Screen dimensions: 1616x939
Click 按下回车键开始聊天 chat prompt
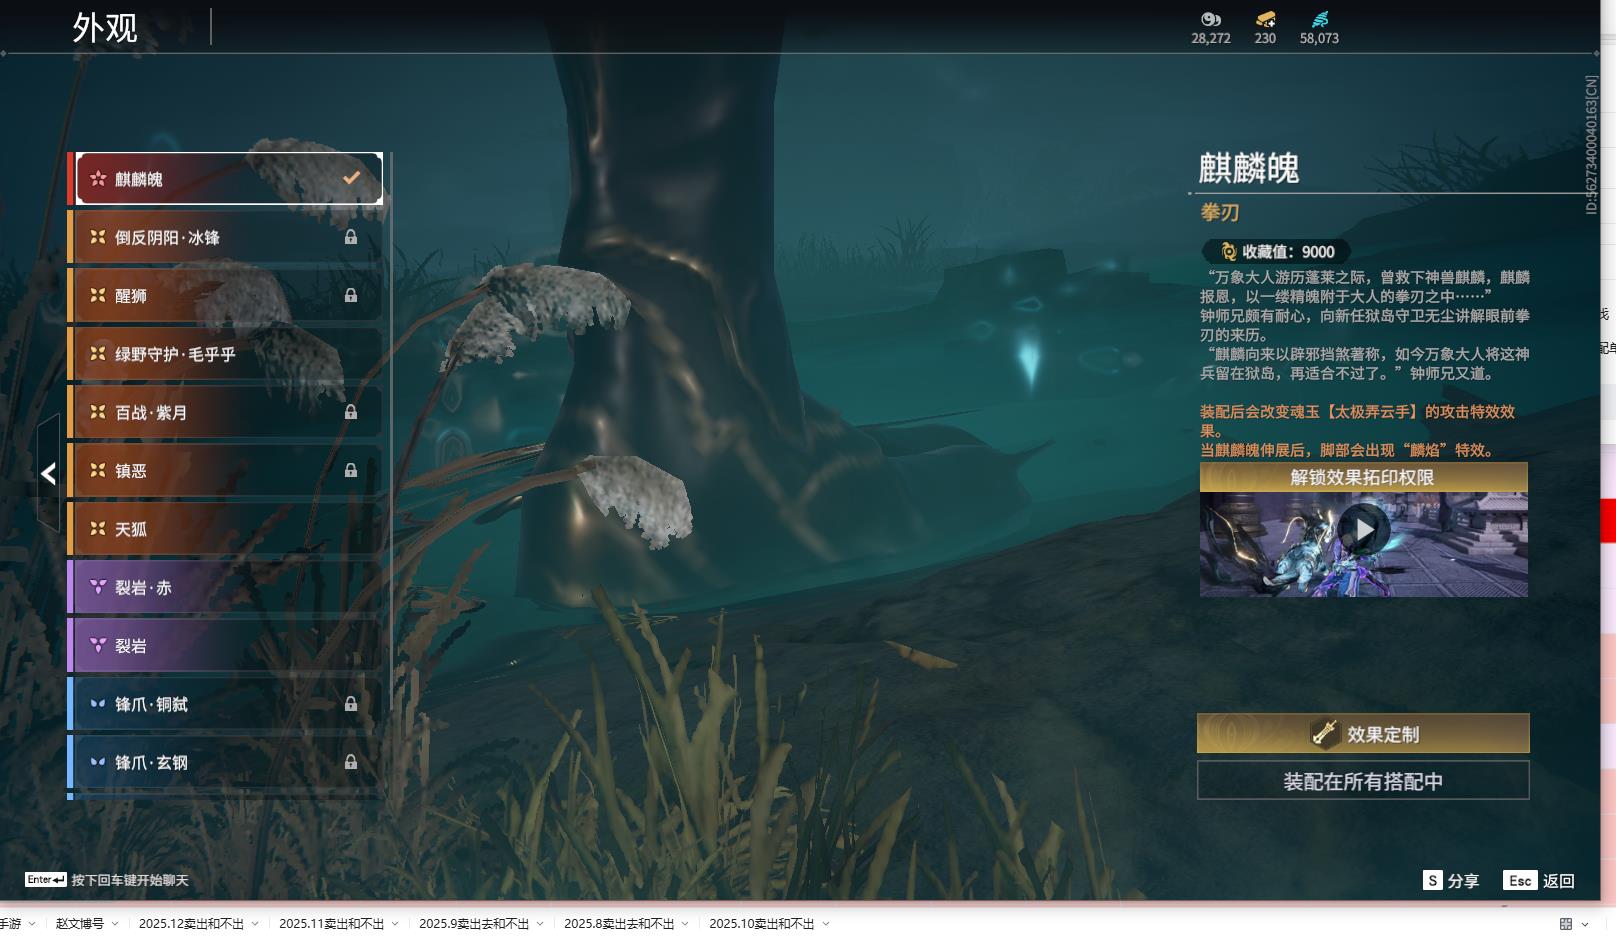(x=130, y=880)
